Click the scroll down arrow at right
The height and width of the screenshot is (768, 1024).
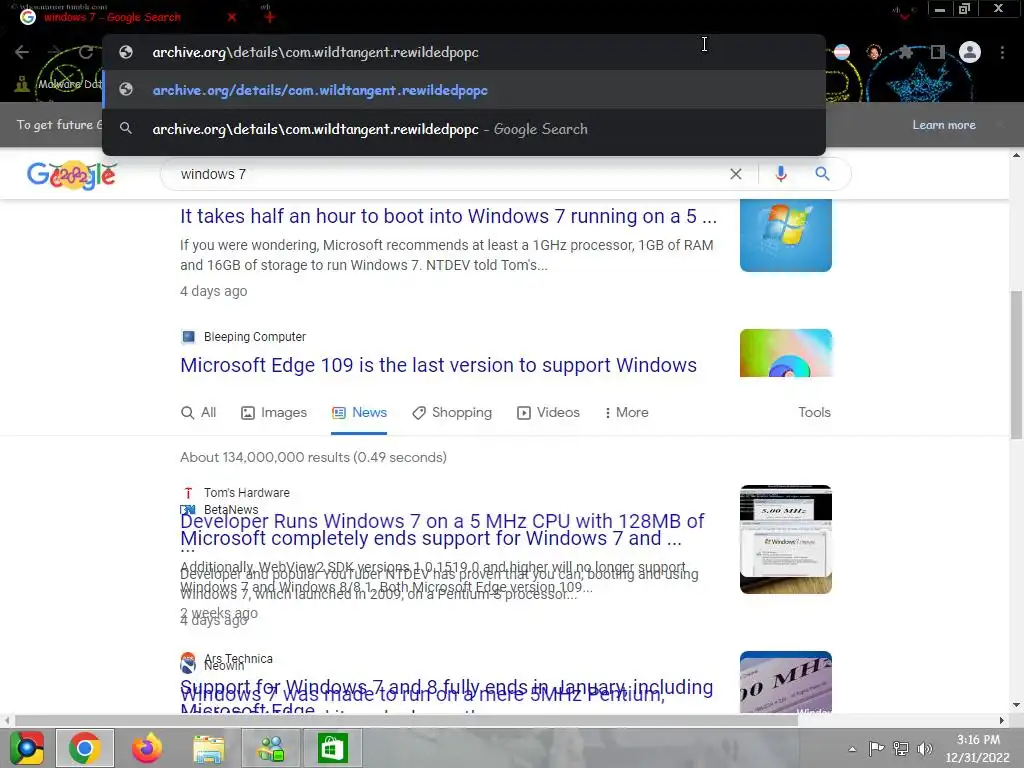pos(1016,705)
